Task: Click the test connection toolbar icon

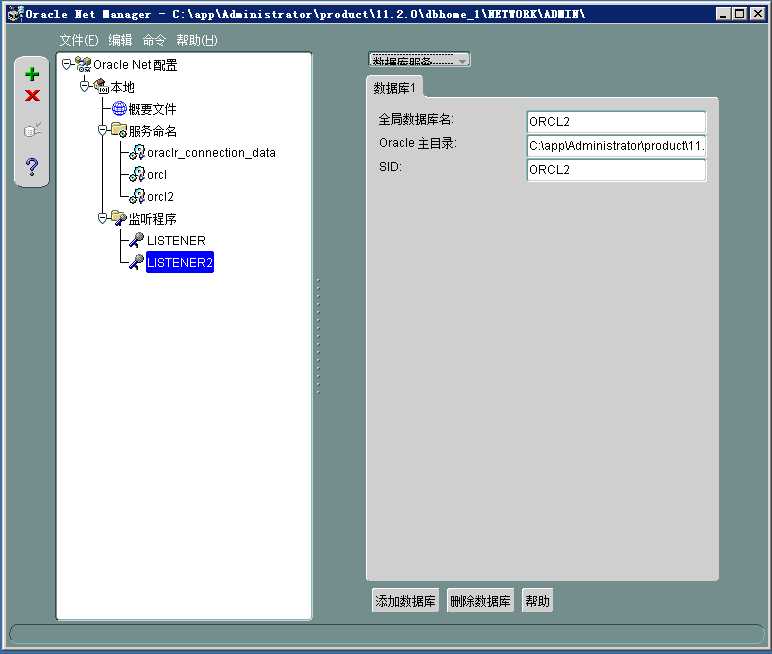Action: [x=32, y=130]
